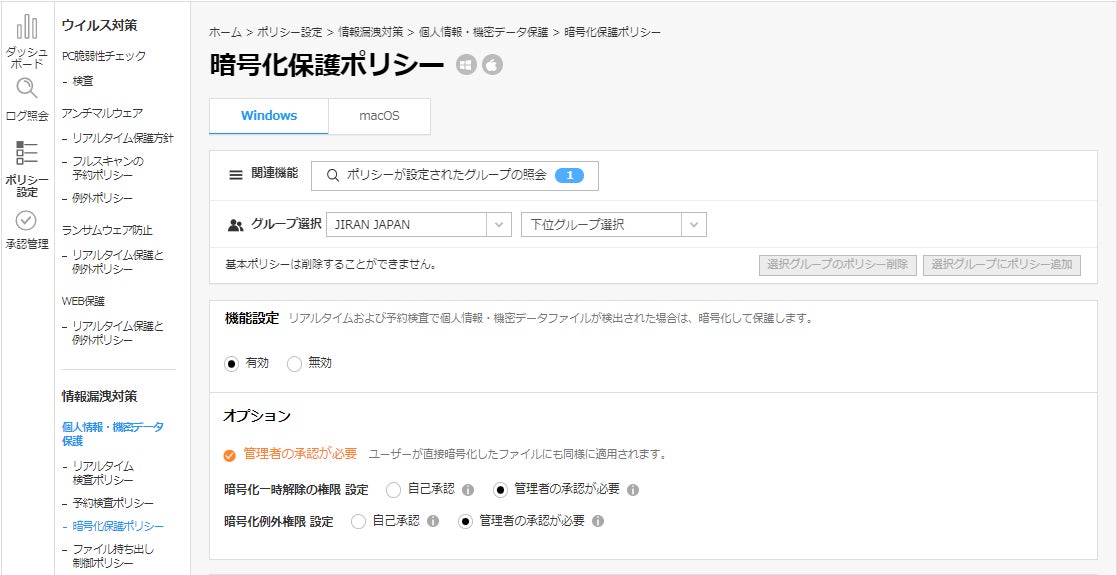Click the 暗号化保護ポリシー page title
Viewport: 1117px width, 575px height.
click(327, 65)
